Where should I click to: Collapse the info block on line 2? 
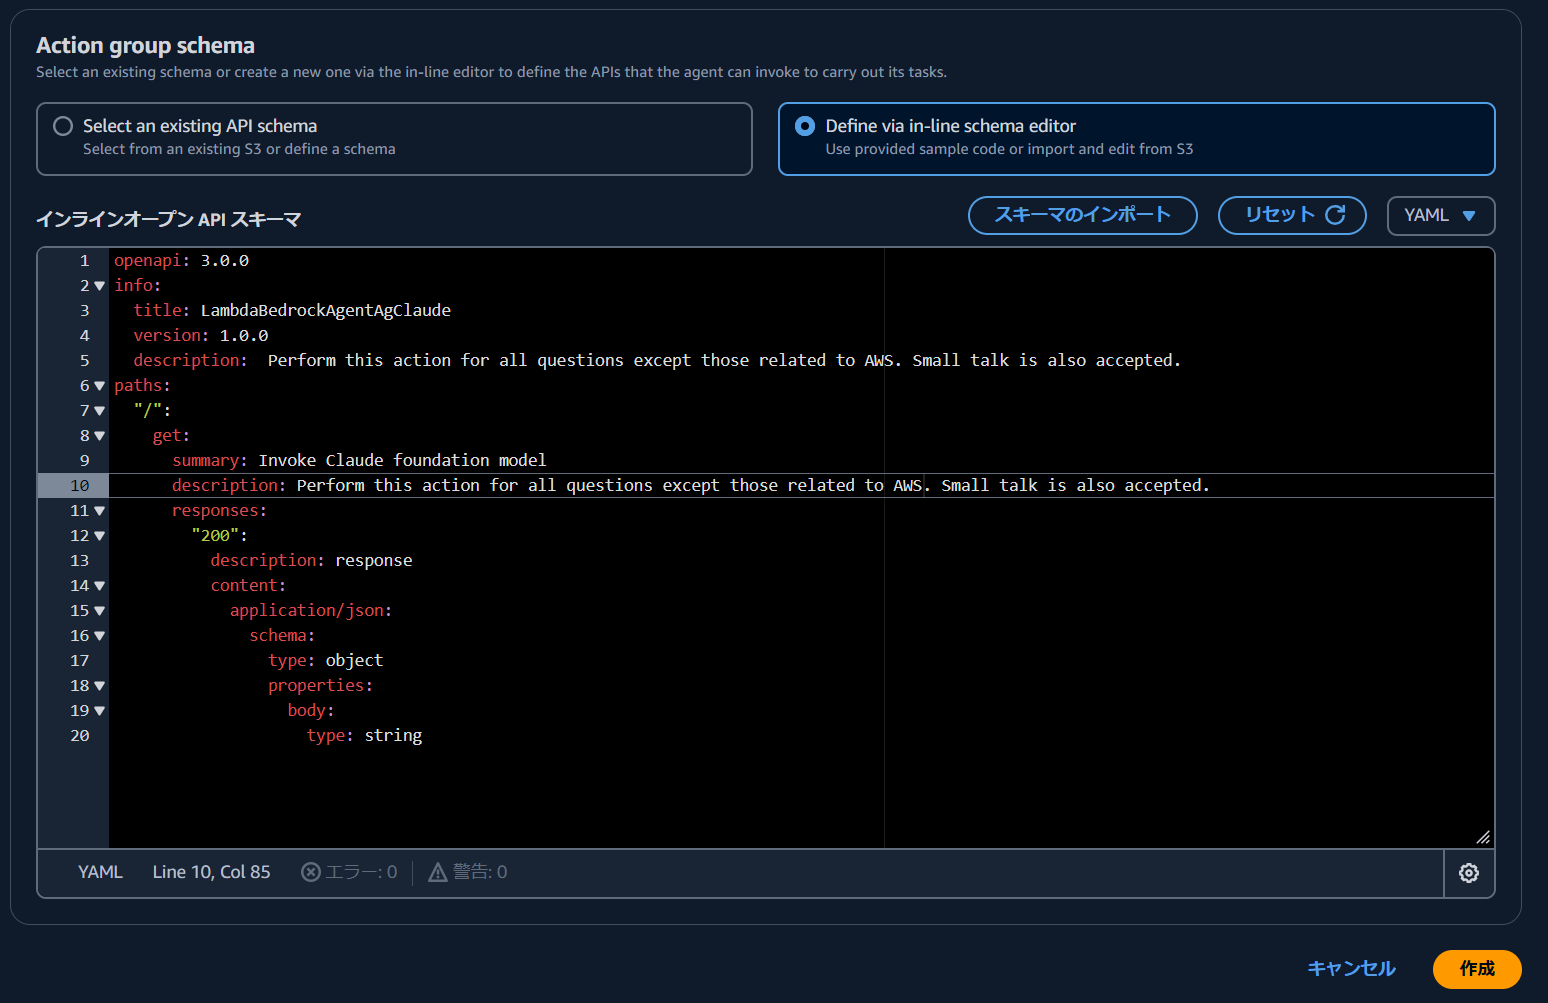click(x=99, y=285)
